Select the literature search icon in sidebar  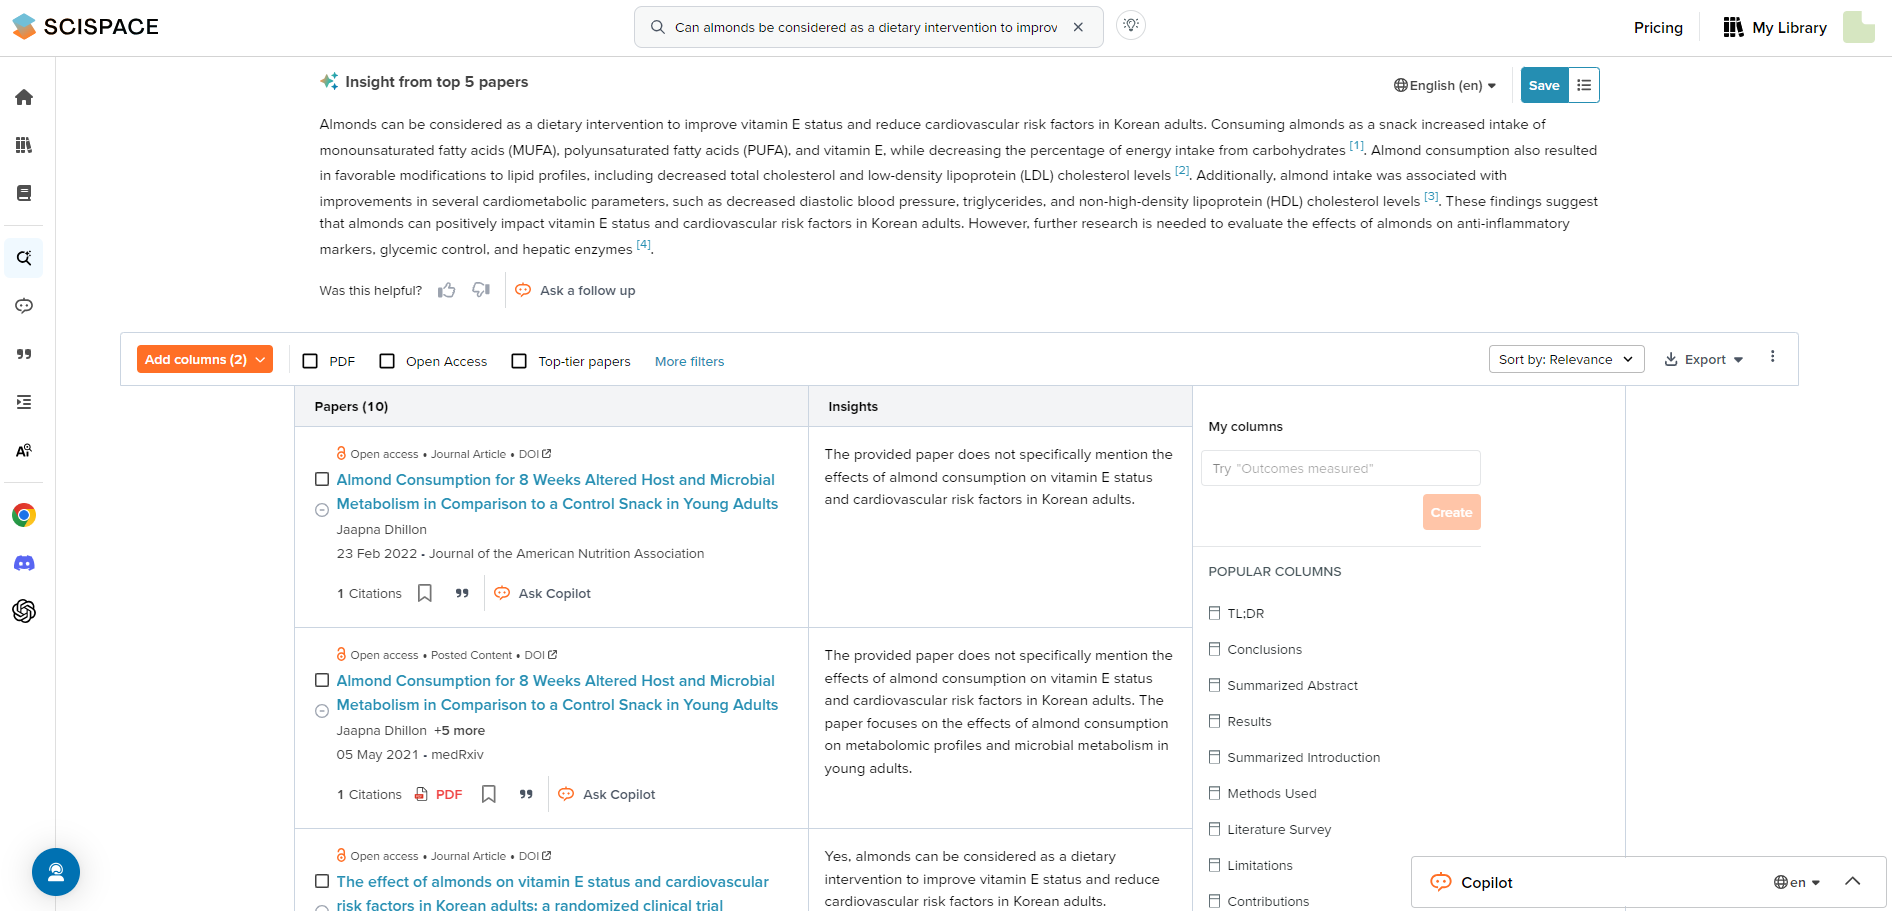click(24, 258)
